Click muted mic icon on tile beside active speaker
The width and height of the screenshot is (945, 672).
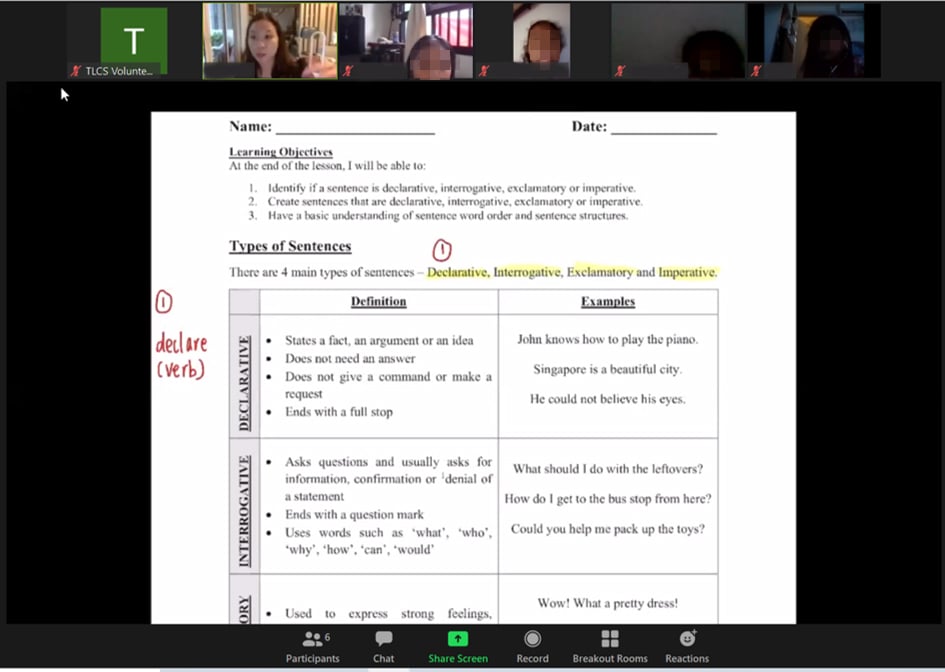pos(346,71)
